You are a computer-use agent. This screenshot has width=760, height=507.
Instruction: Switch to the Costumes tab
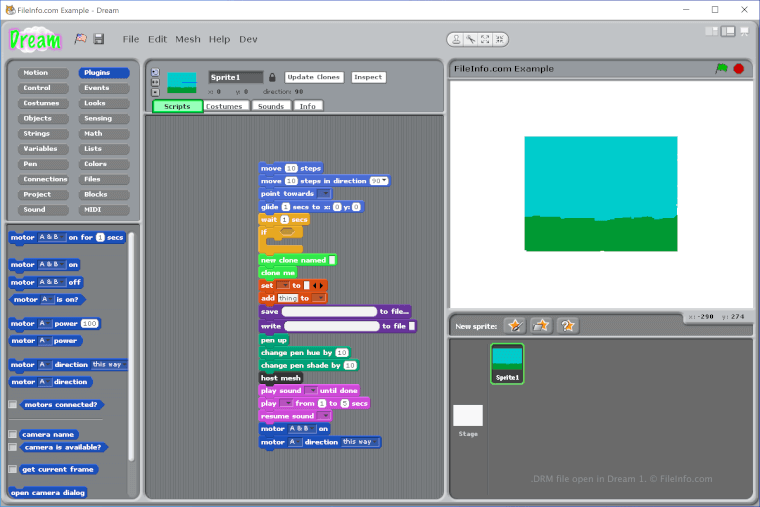227,106
